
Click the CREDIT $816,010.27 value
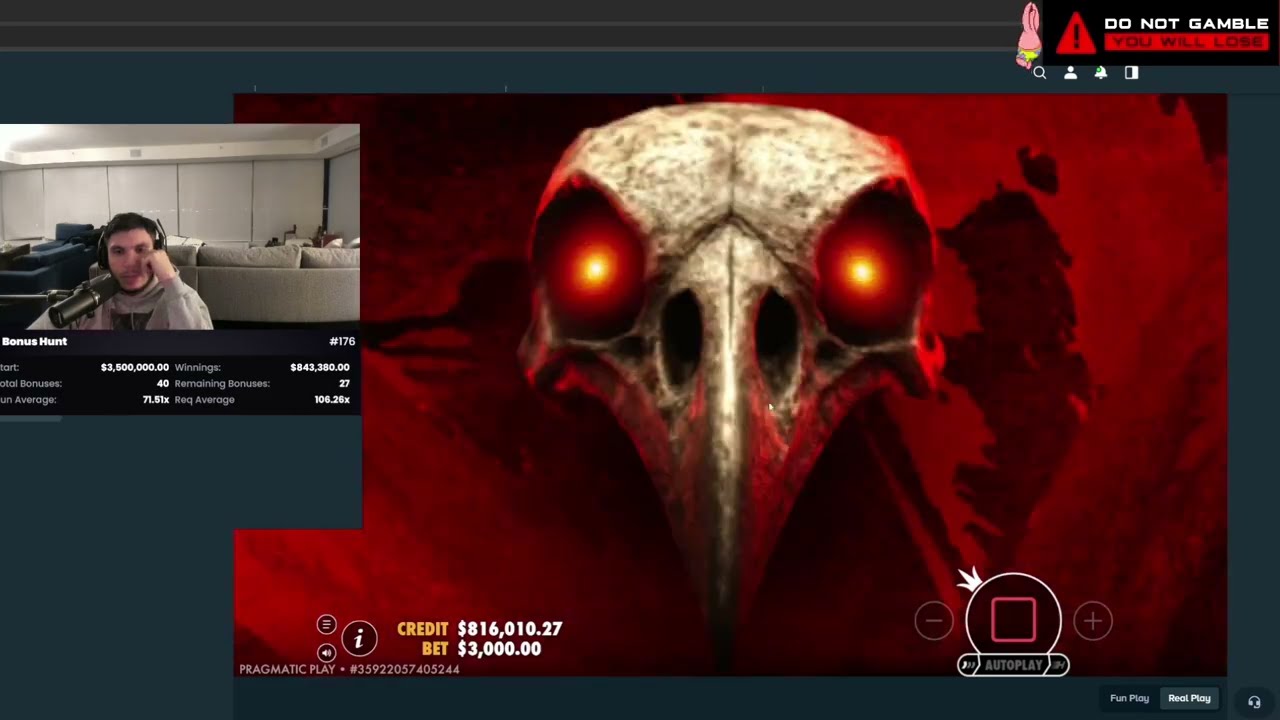point(510,629)
